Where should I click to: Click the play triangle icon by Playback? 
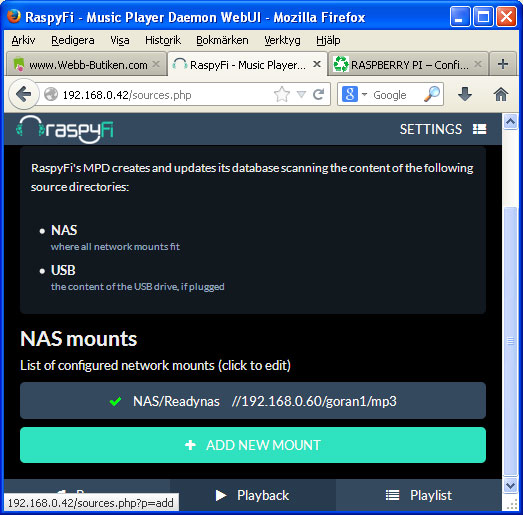tap(221, 495)
